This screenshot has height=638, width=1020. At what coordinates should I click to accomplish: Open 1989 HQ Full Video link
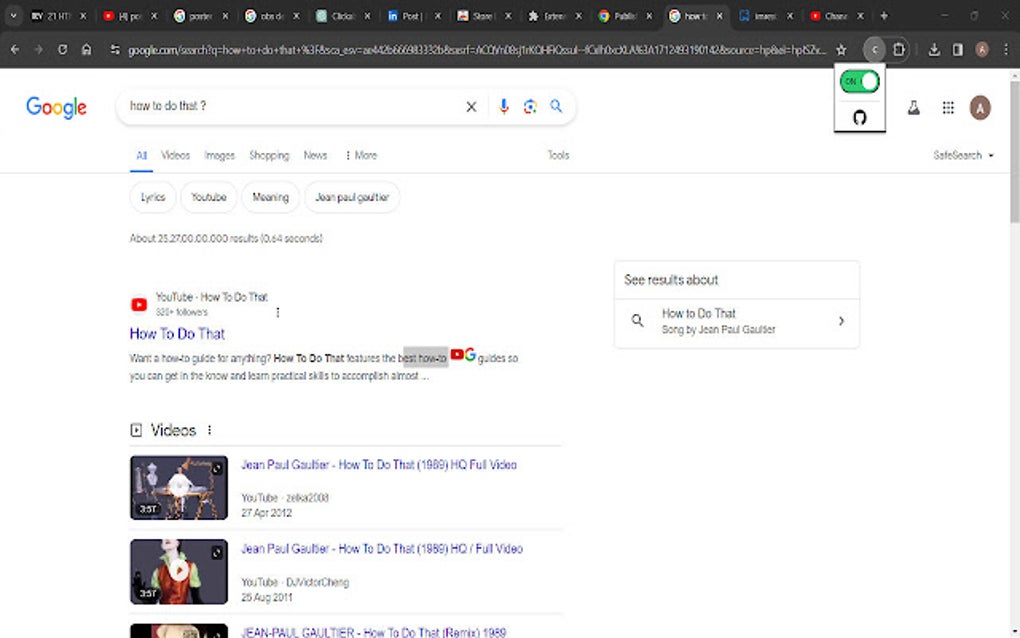pos(379,465)
